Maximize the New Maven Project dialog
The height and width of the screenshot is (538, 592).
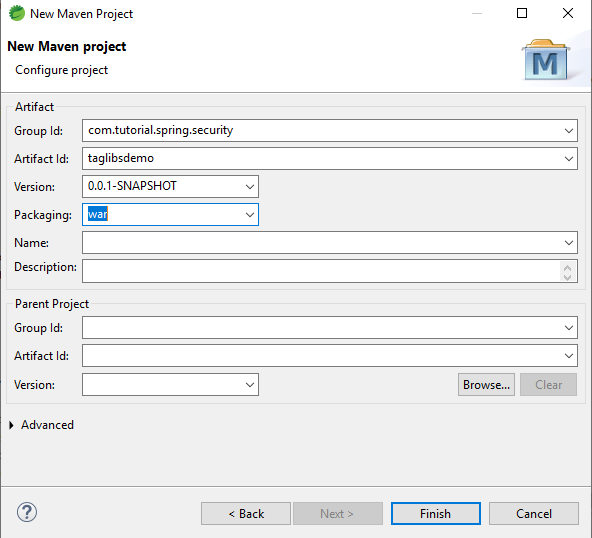[522, 13]
